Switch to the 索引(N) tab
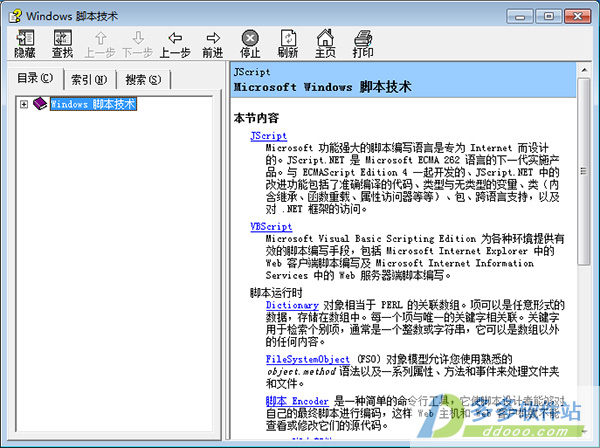The height and width of the screenshot is (448, 600). click(x=89, y=80)
